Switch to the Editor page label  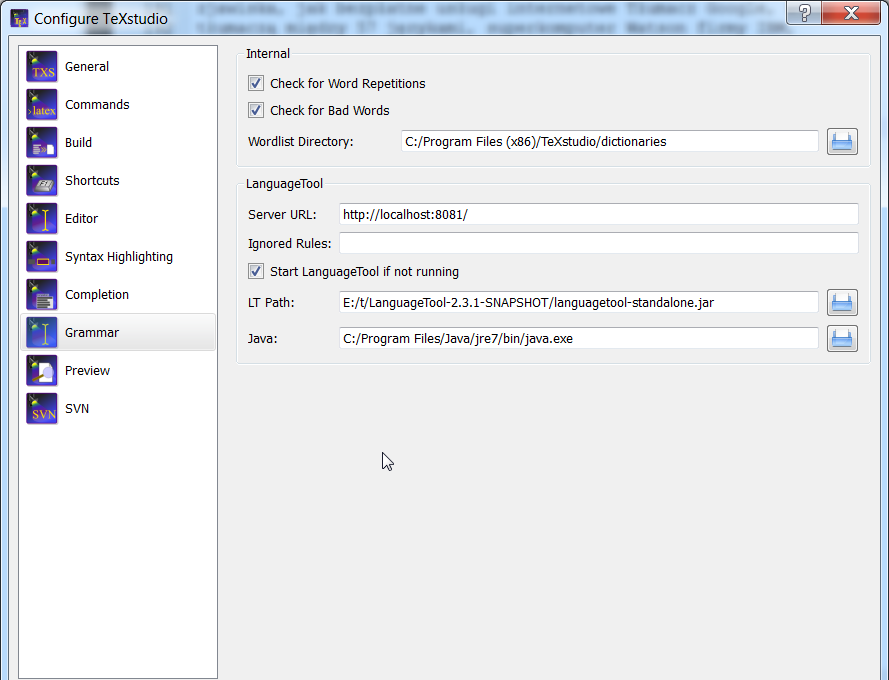click(x=81, y=218)
